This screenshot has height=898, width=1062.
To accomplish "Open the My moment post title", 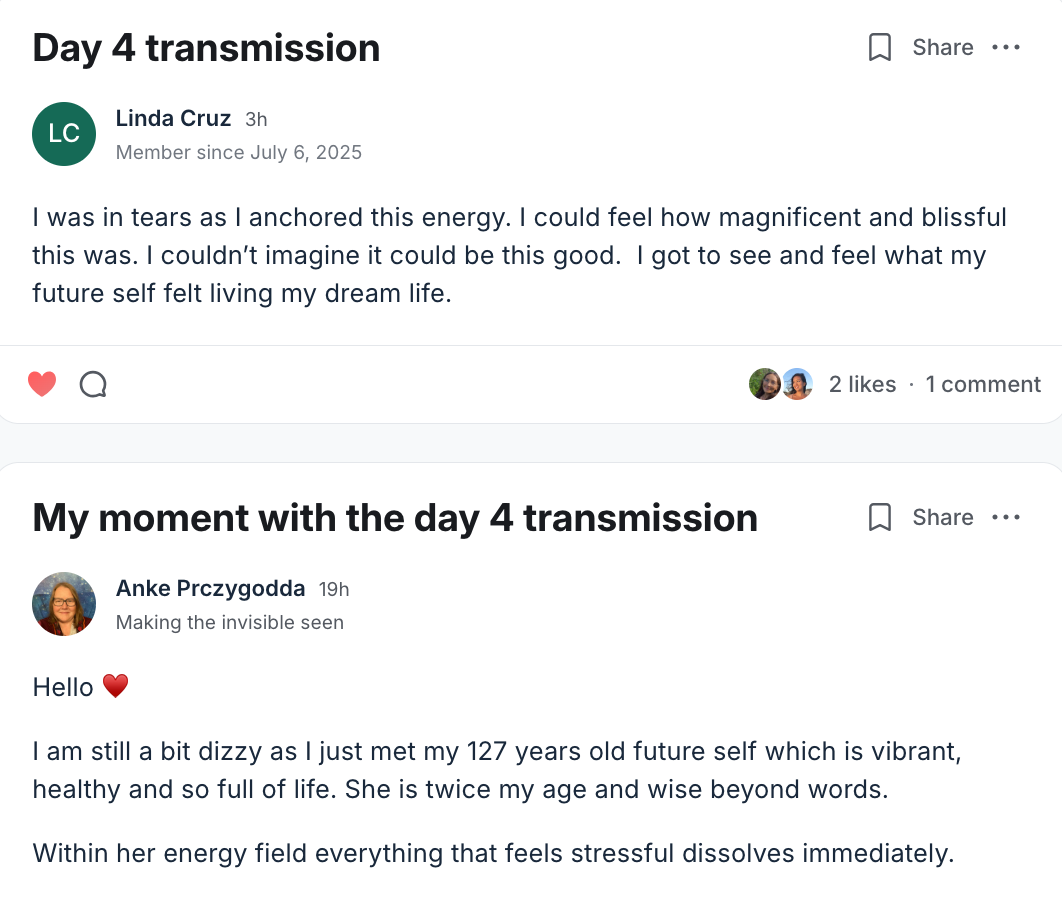I will tap(395, 518).
